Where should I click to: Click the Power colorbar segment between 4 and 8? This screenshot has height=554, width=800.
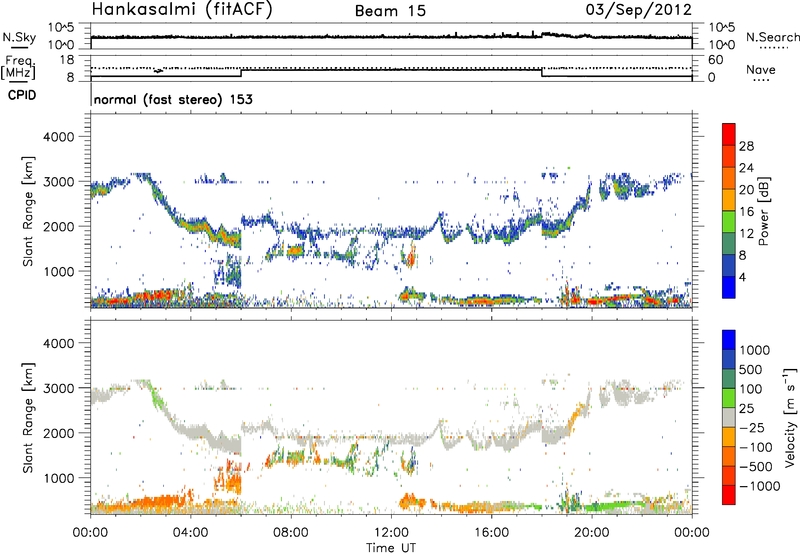[729, 265]
